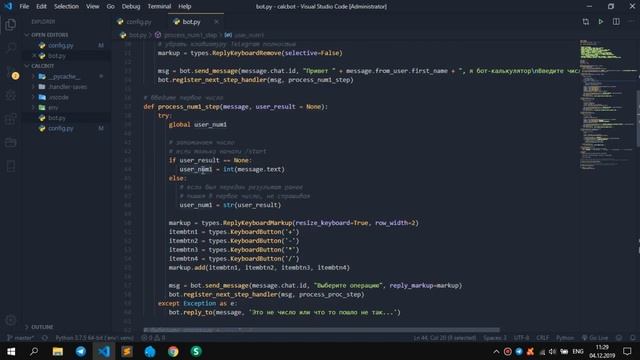This screenshot has height=360, width=640.
Task: Switch the ENG input language
Action: tap(578, 351)
